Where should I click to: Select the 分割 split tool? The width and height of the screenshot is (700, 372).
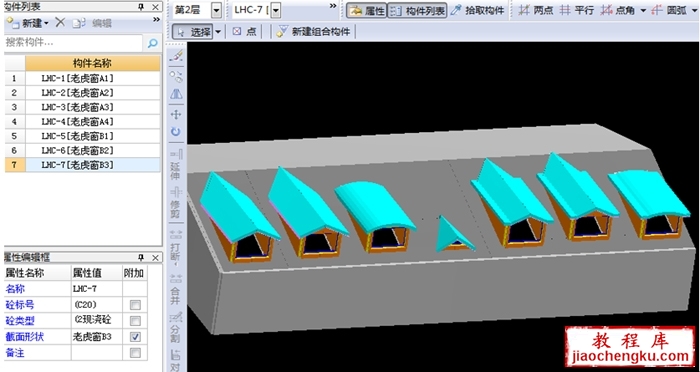coord(176,328)
